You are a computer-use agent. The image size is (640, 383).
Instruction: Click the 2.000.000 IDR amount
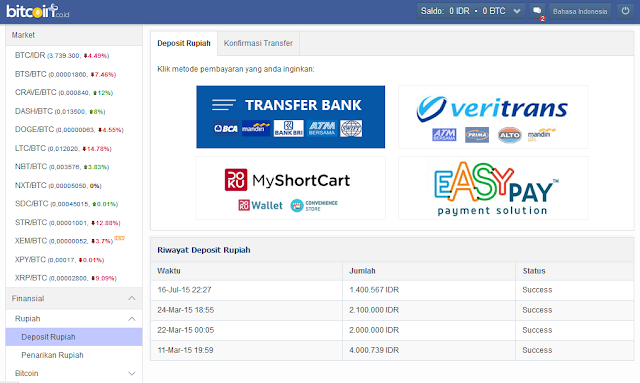374,330
